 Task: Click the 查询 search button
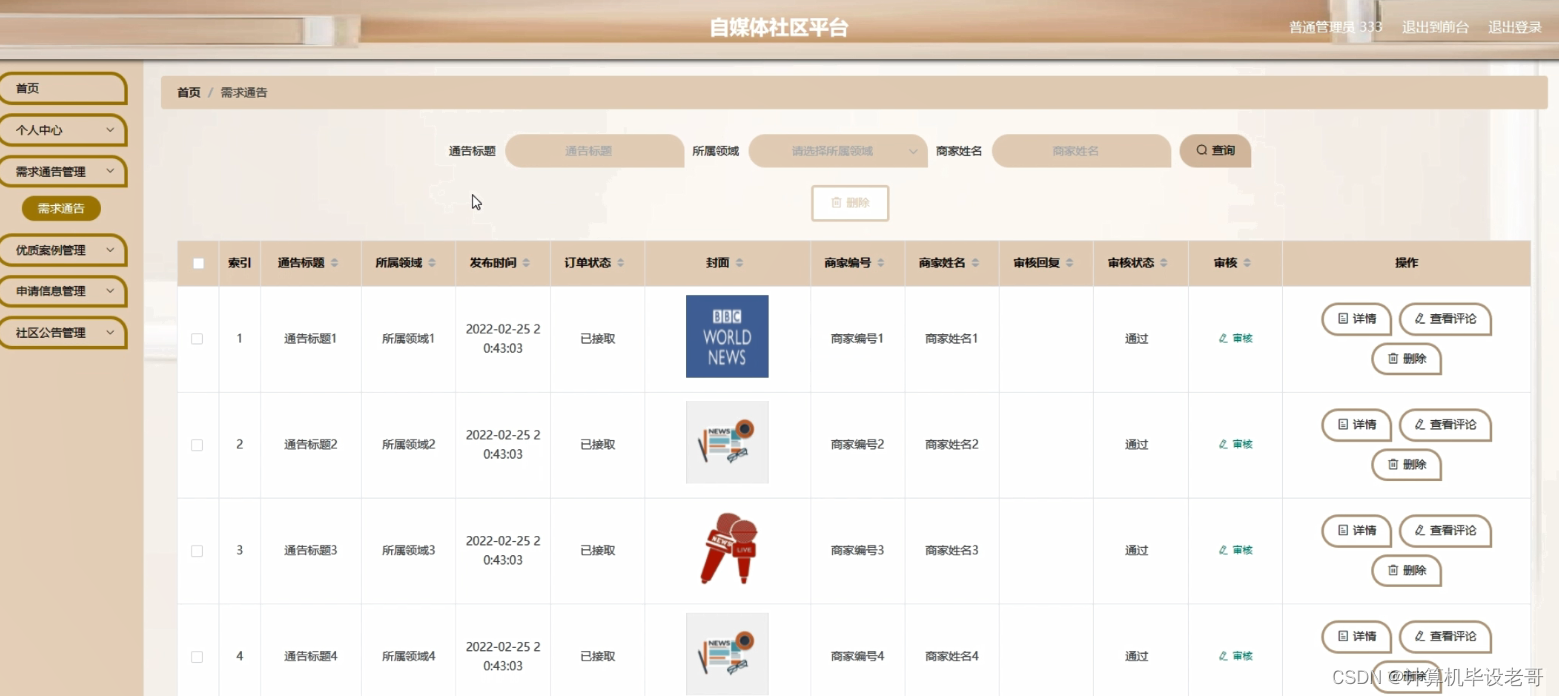click(x=1215, y=151)
